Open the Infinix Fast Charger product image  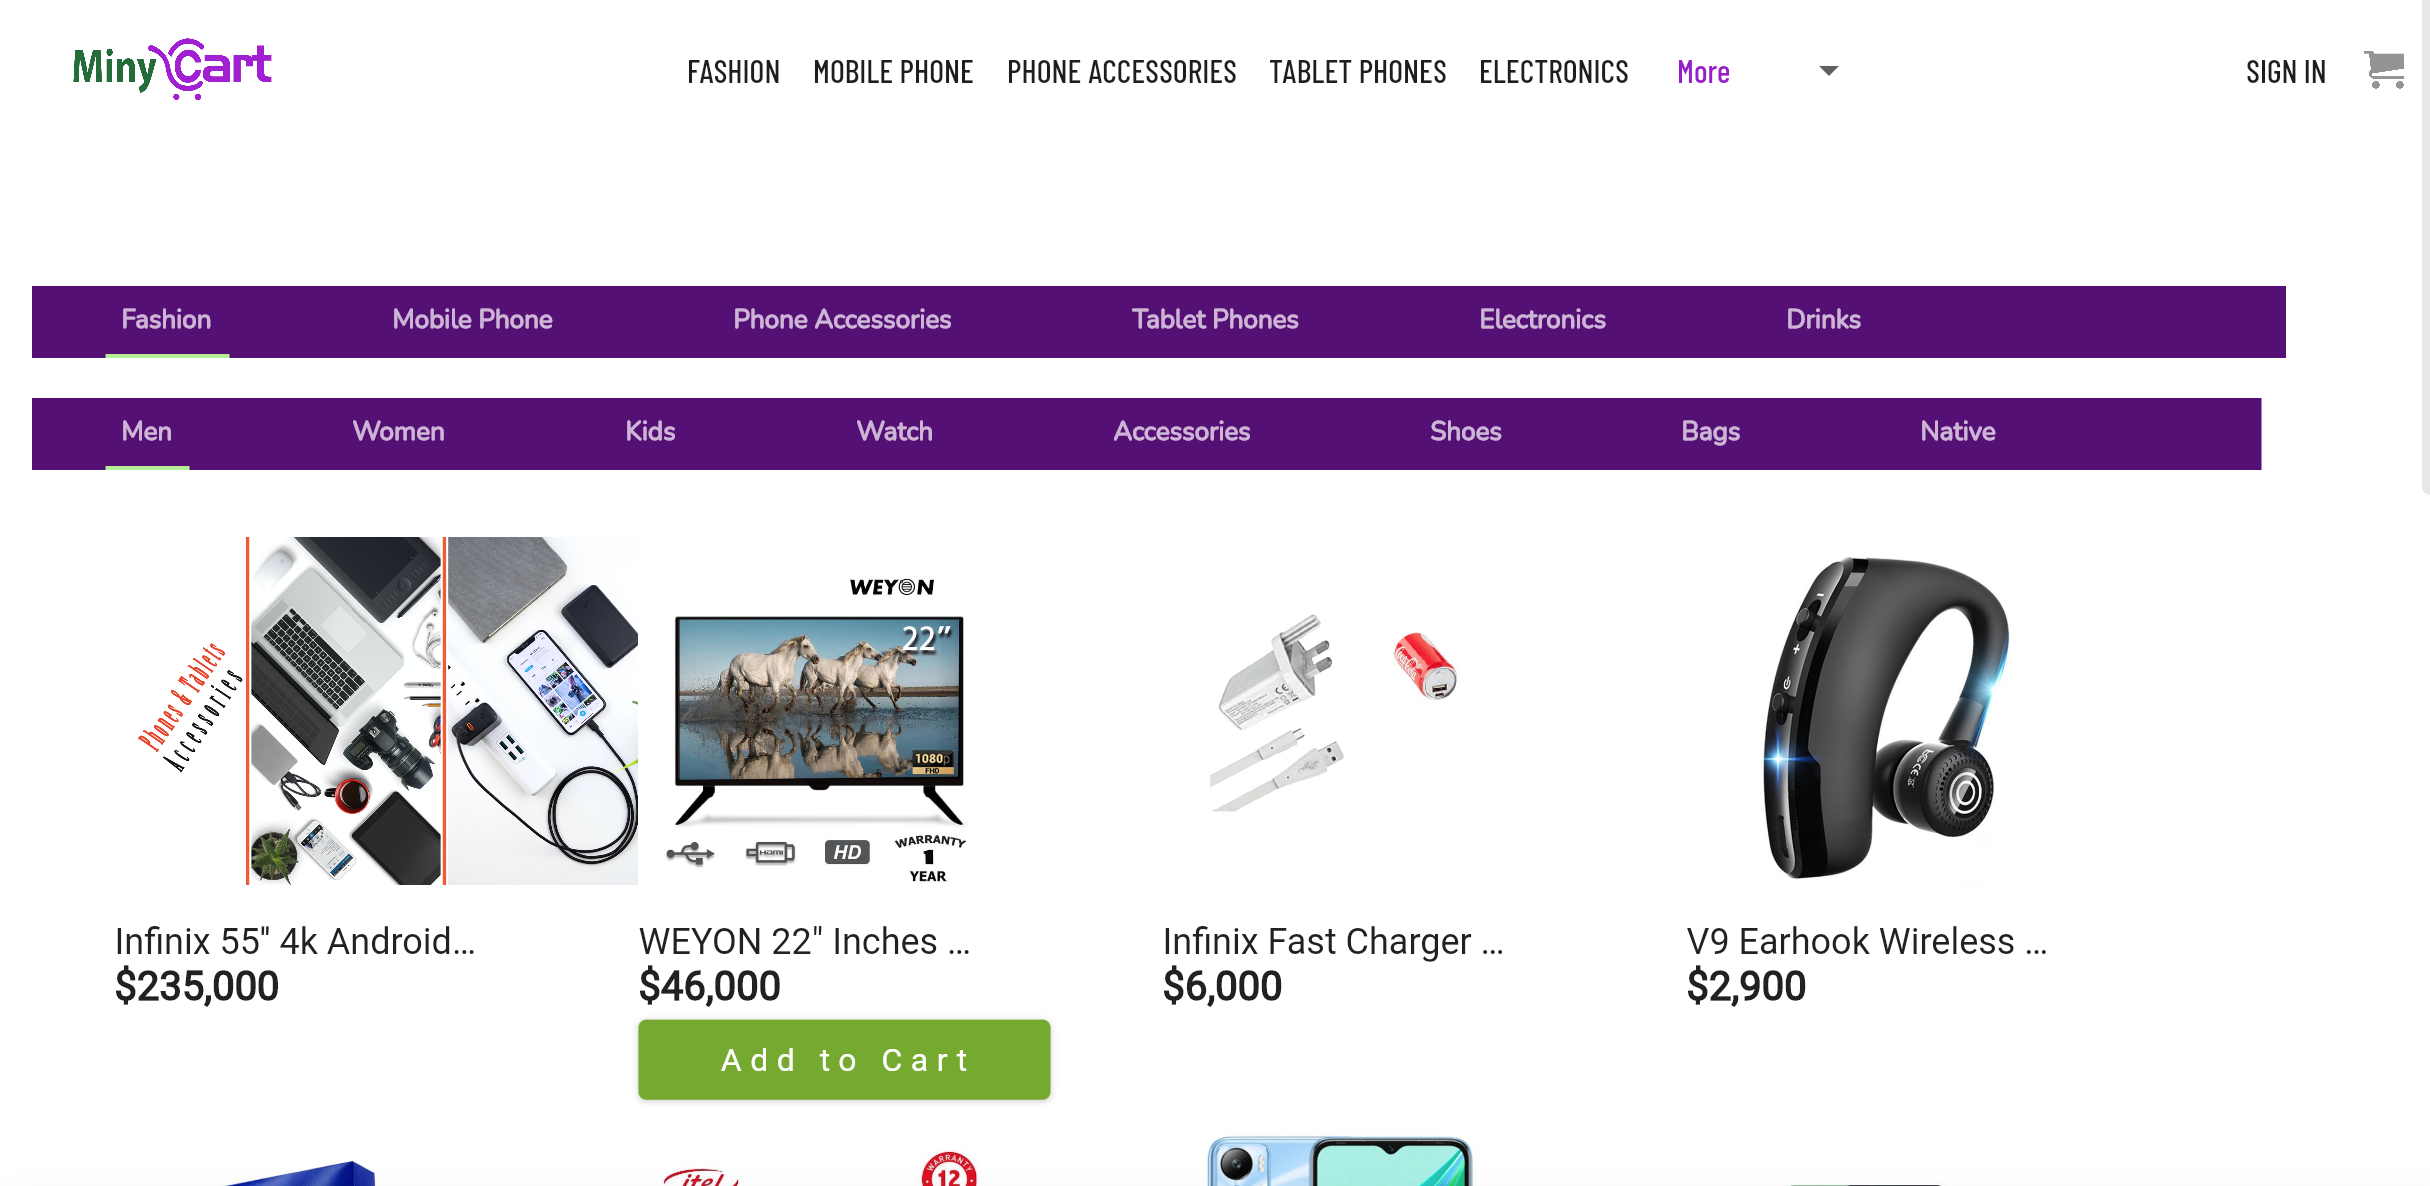pyautogui.click(x=1335, y=710)
